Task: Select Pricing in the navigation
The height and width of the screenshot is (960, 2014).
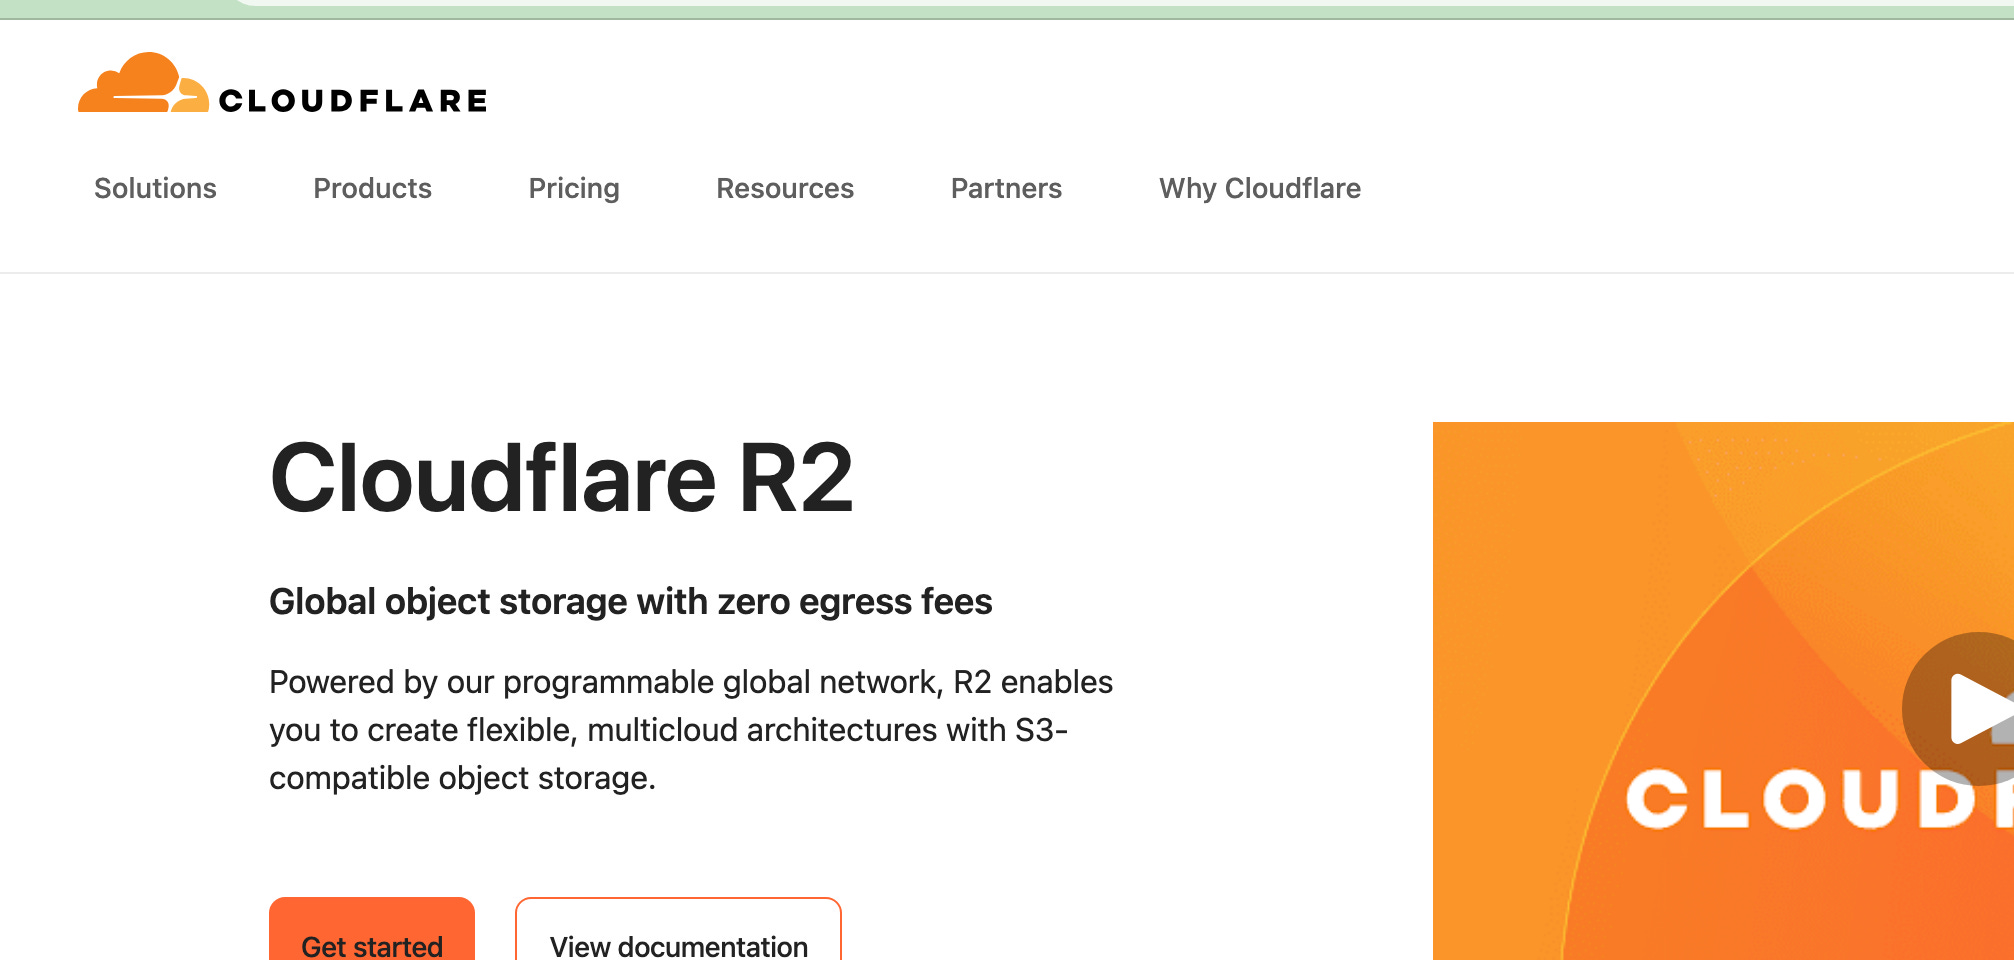Action: [573, 188]
